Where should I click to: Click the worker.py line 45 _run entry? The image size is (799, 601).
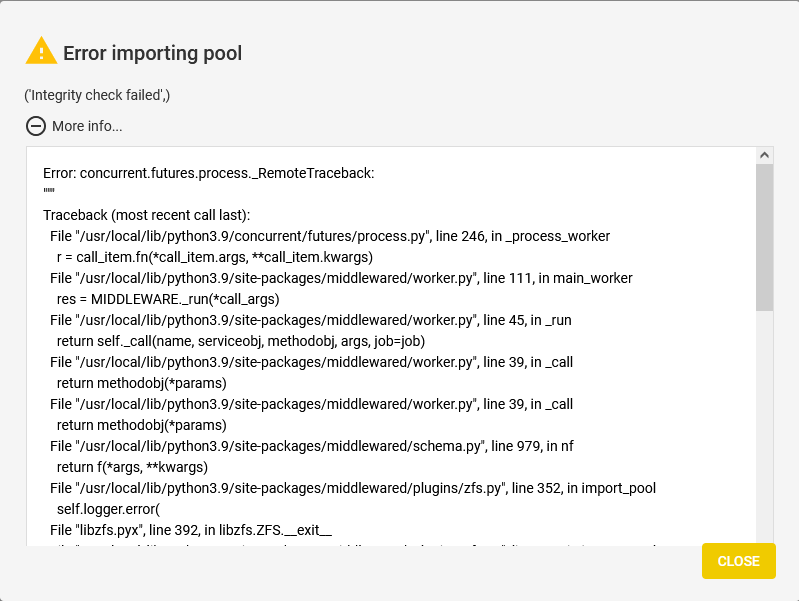(x=310, y=320)
